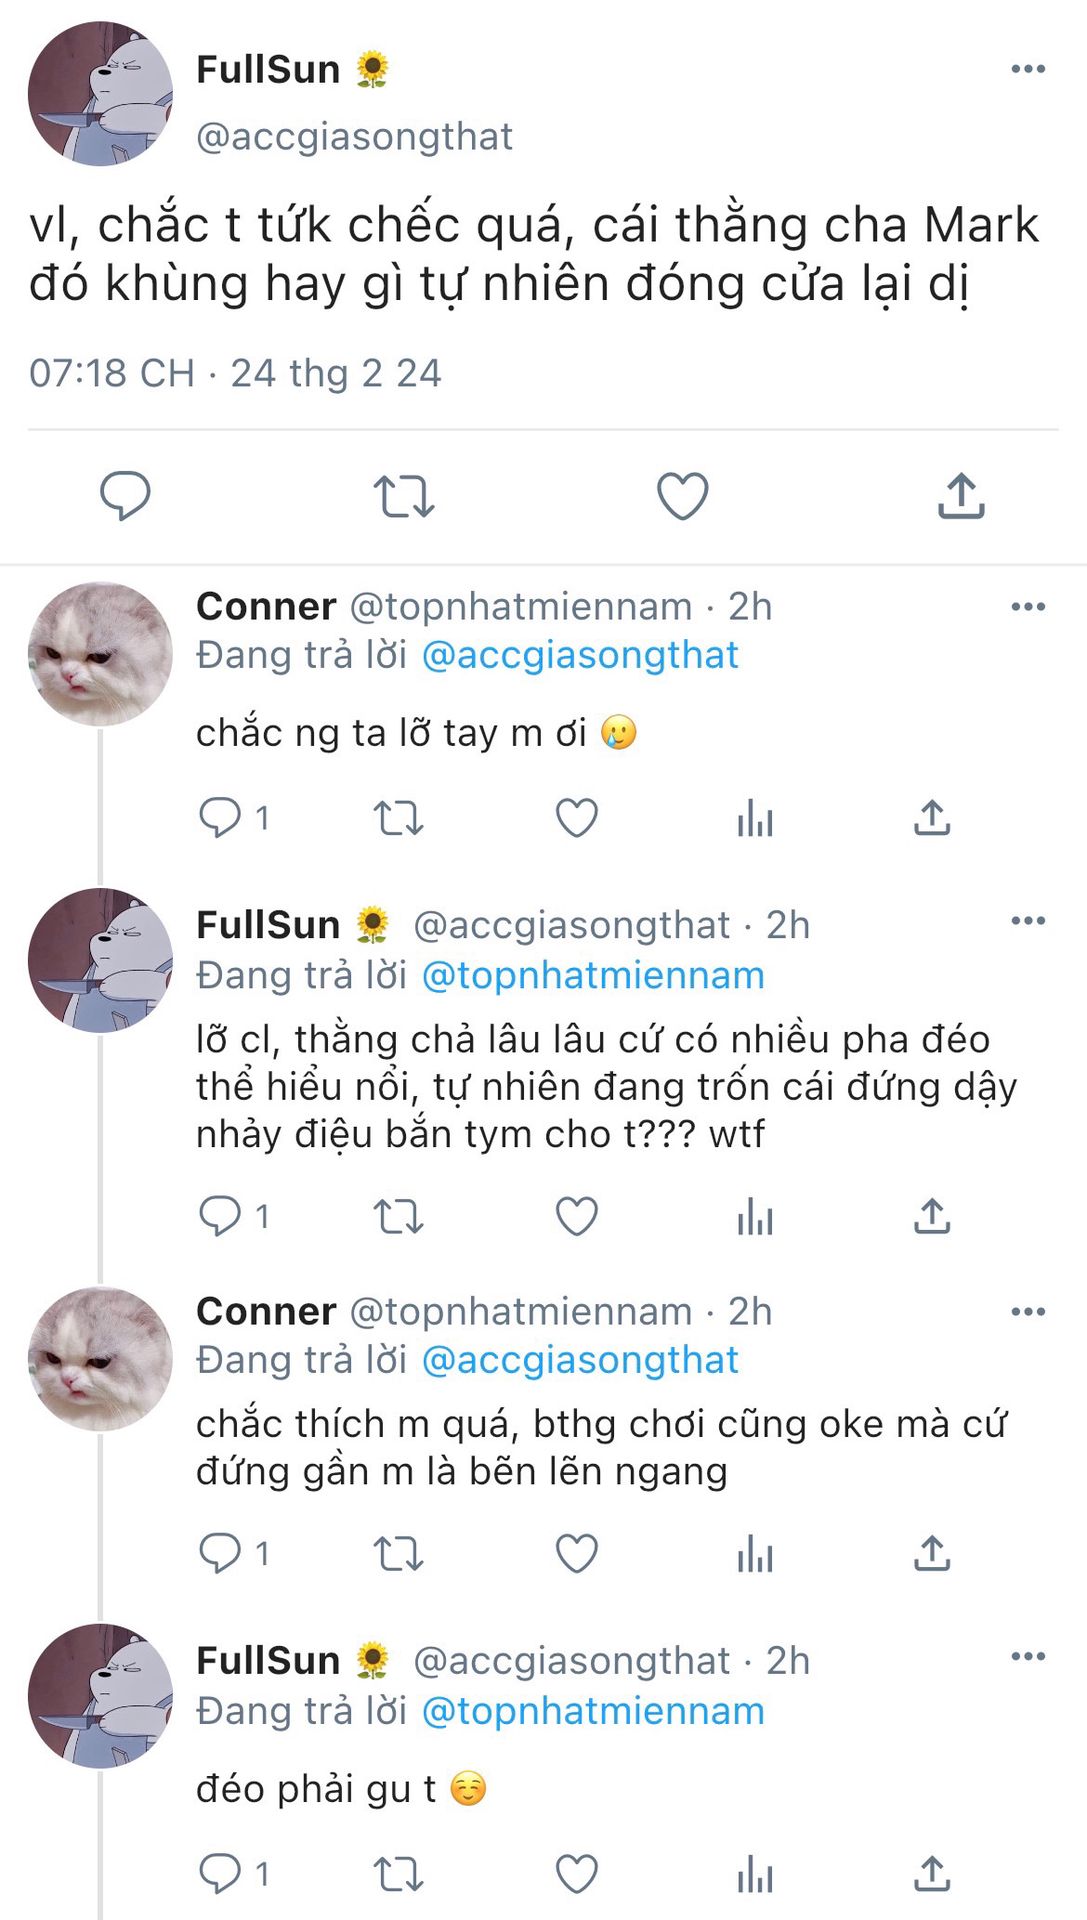Share FullSun's "lỡ cl" reply tweet
This screenshot has height=1920, width=1087.
932,1216
